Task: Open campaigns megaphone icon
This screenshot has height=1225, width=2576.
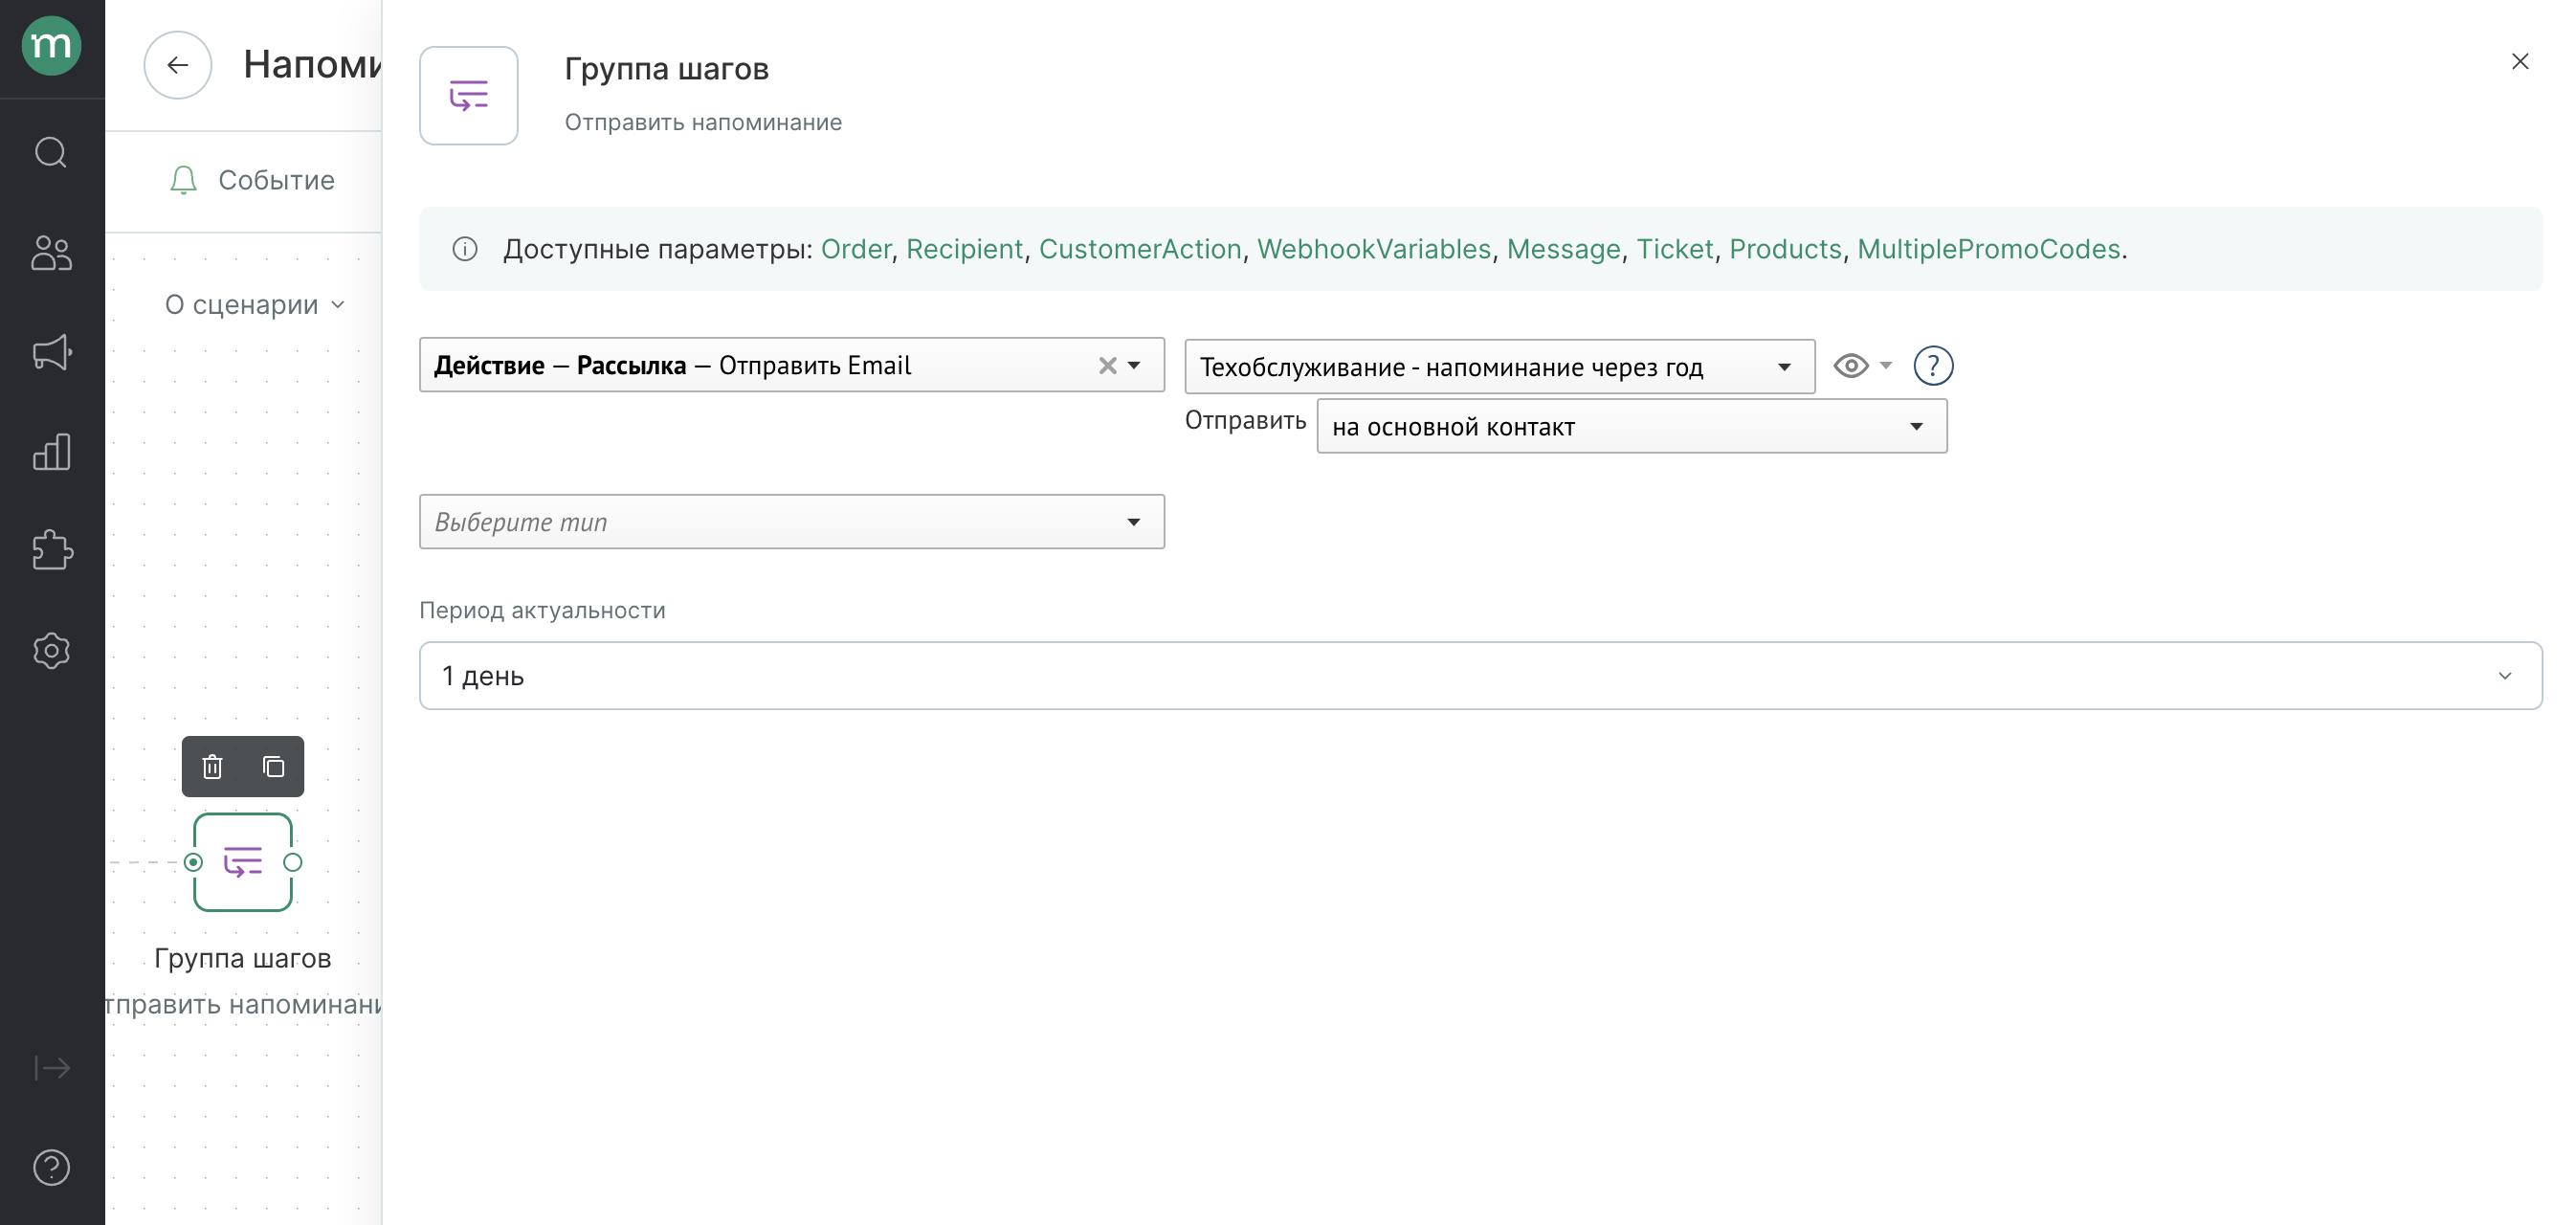Action: [x=51, y=352]
